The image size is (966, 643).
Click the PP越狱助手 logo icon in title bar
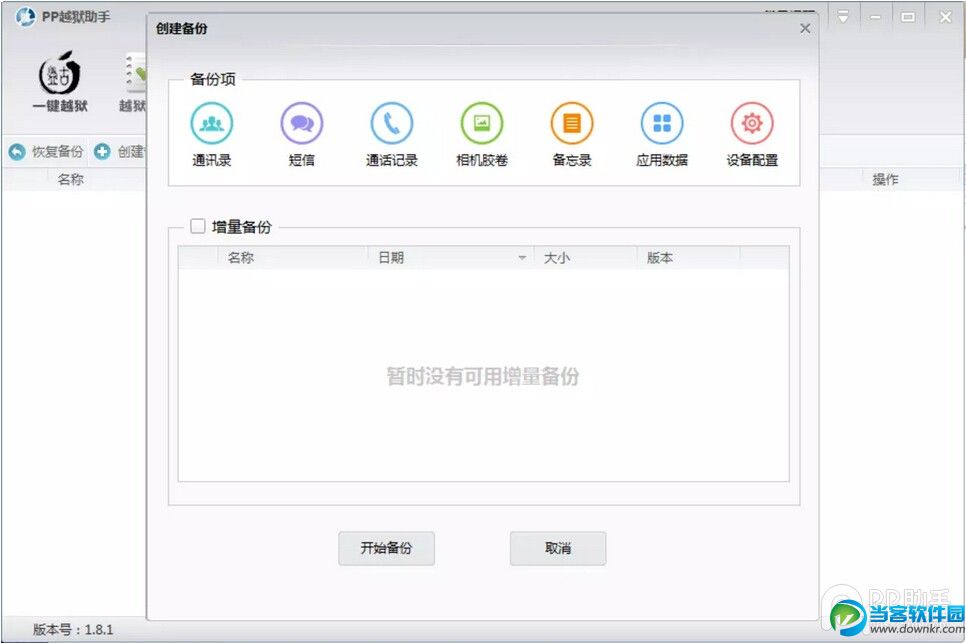(25, 17)
